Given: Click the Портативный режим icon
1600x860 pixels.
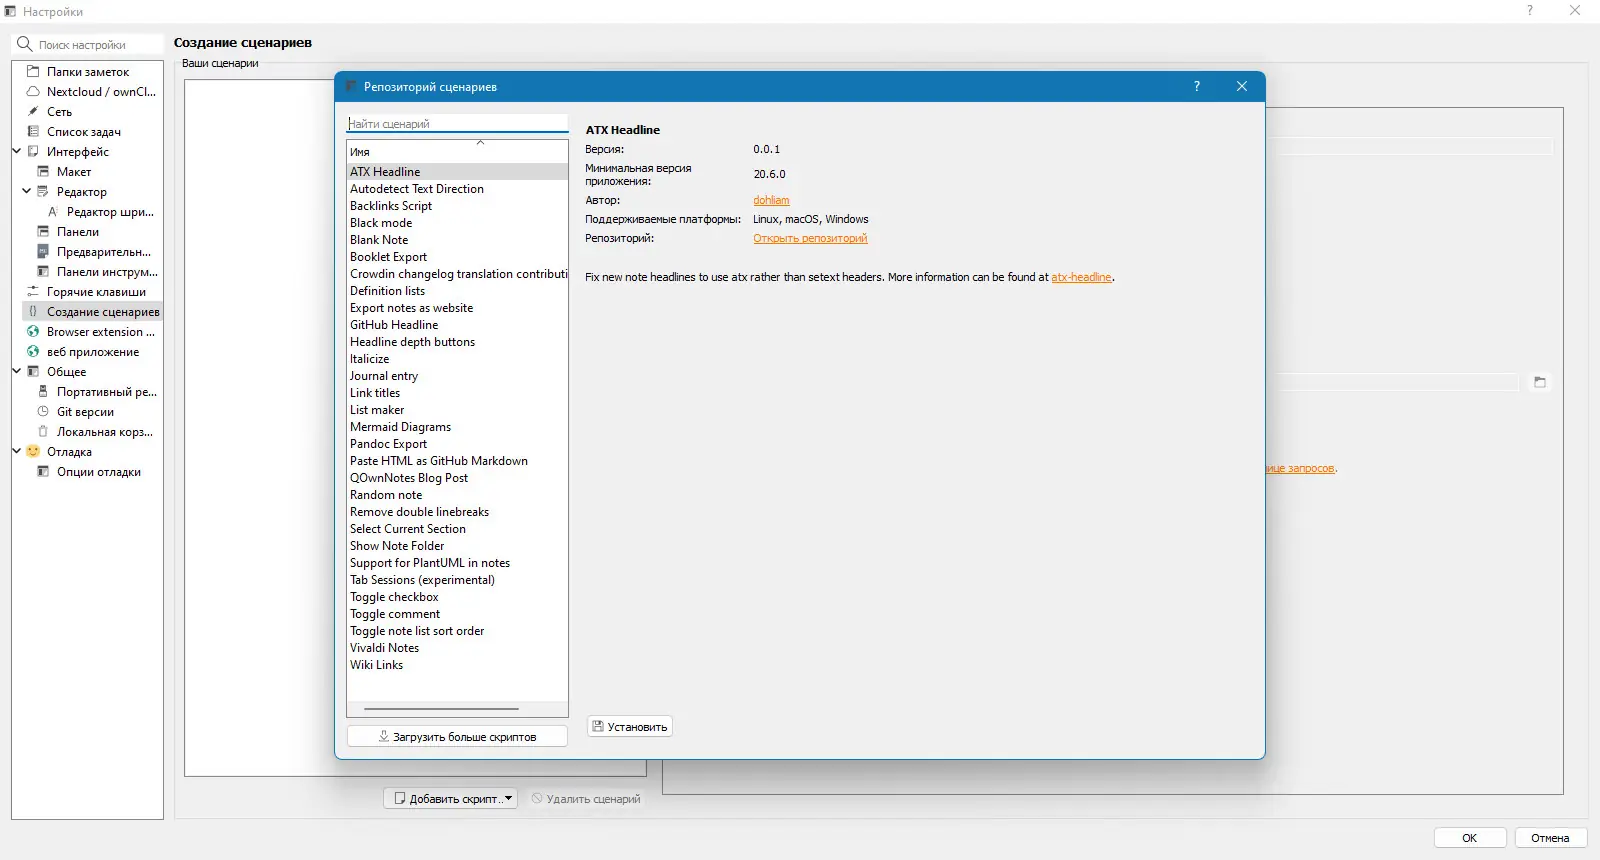Looking at the screenshot, I should [x=43, y=392].
